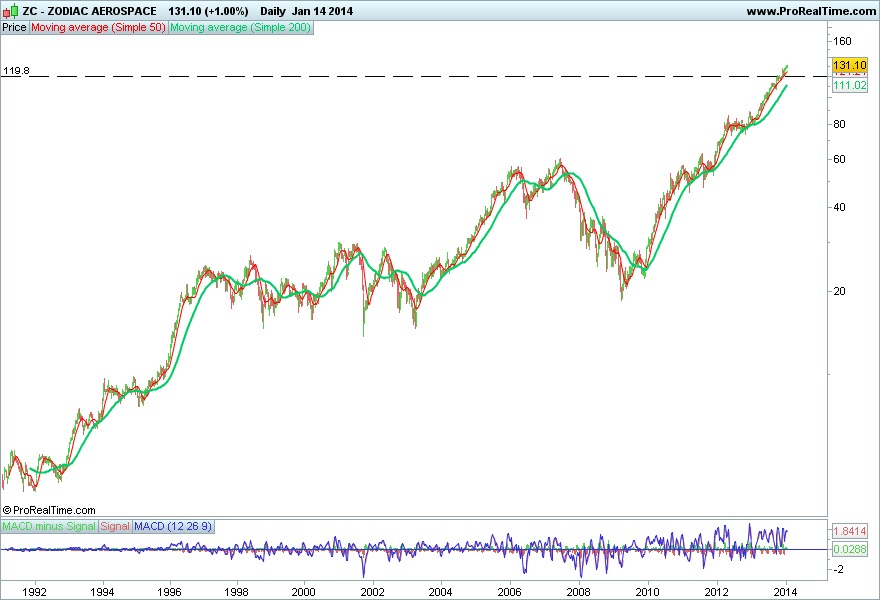Screen dimensions: 880x600
Task: Click the 1992 year label on time axis
Action: [x=34, y=592]
